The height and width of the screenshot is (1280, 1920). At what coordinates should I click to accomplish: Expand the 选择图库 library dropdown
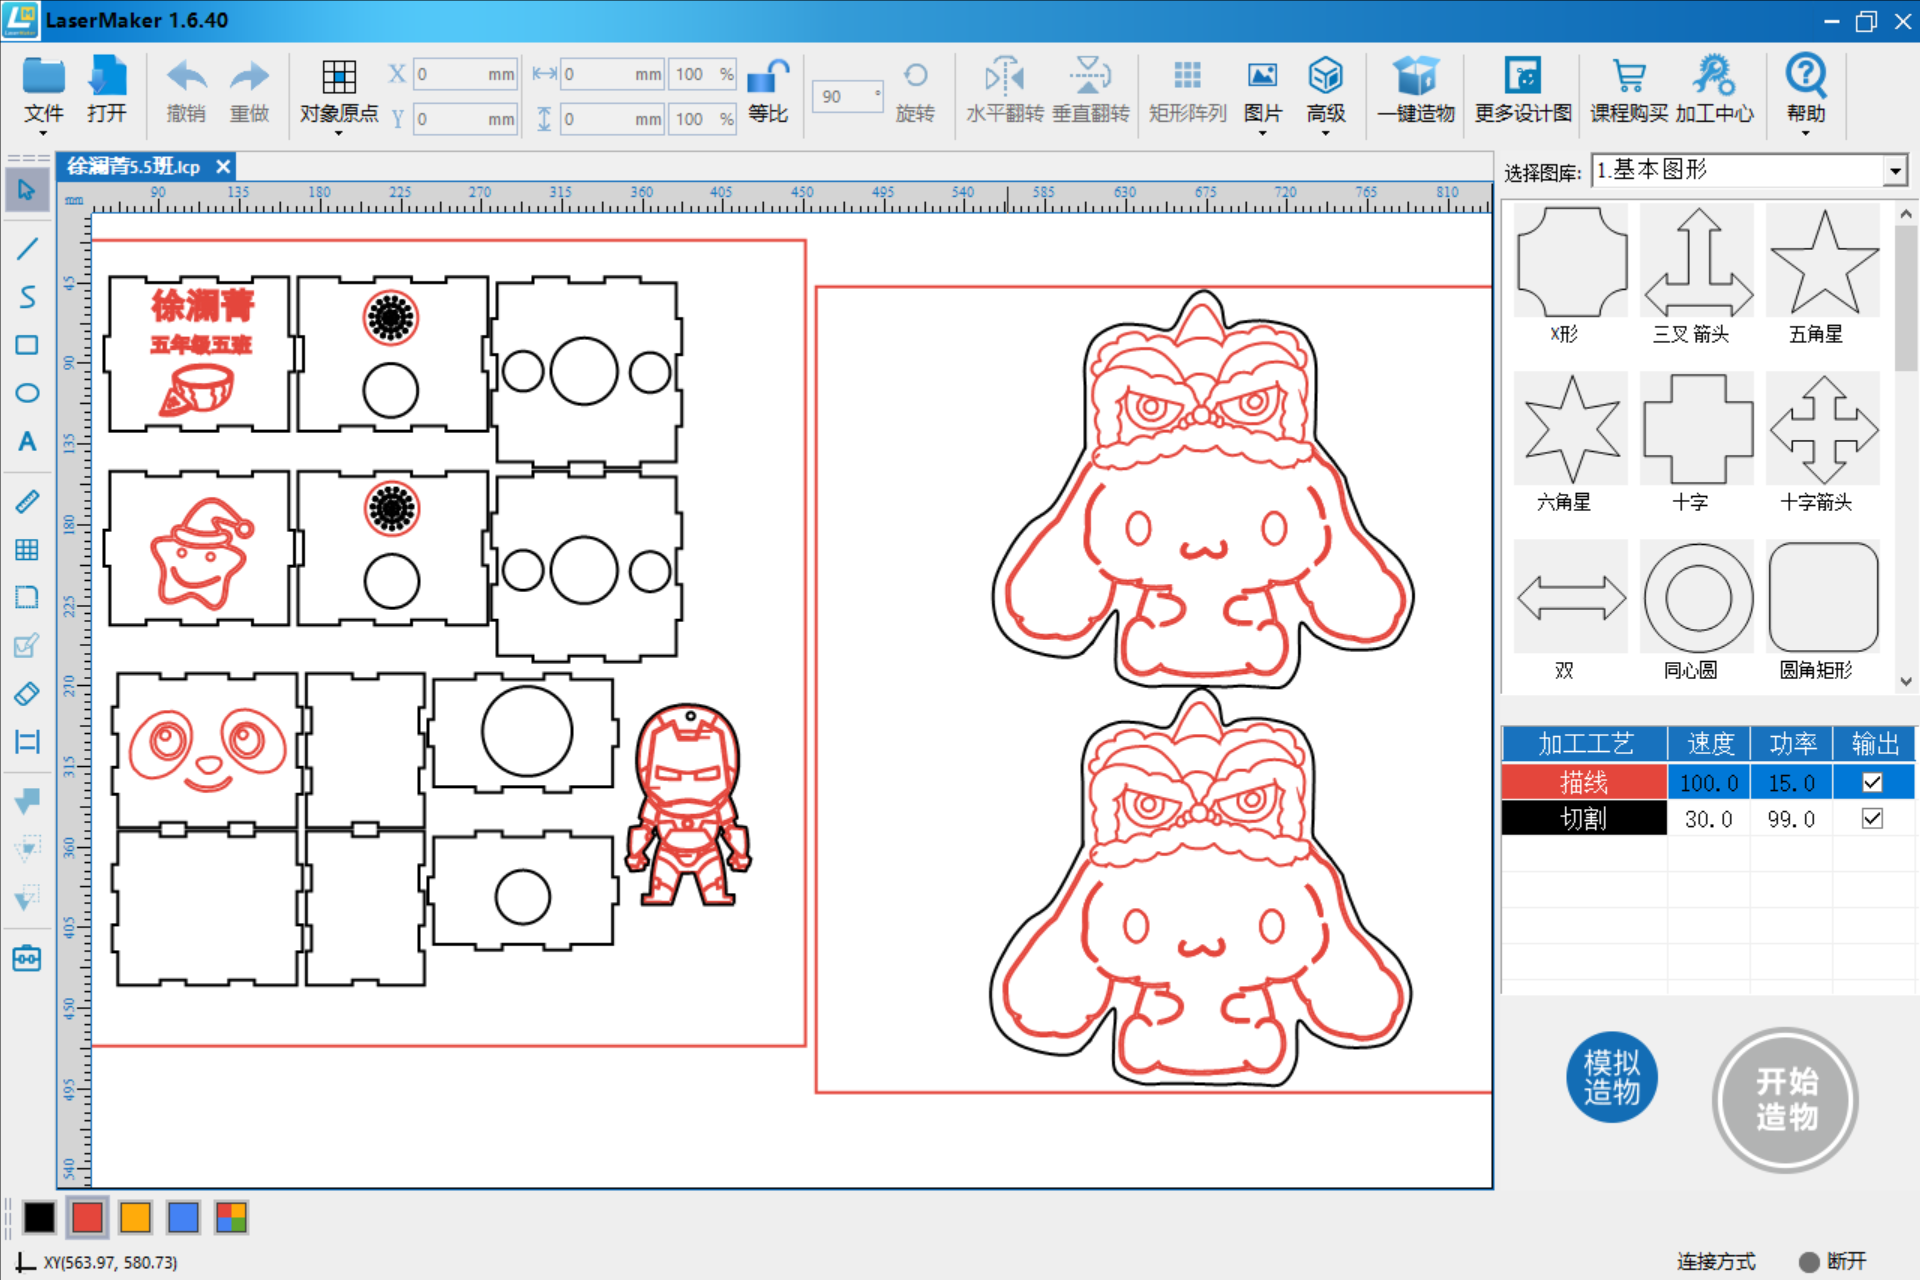[1895, 171]
